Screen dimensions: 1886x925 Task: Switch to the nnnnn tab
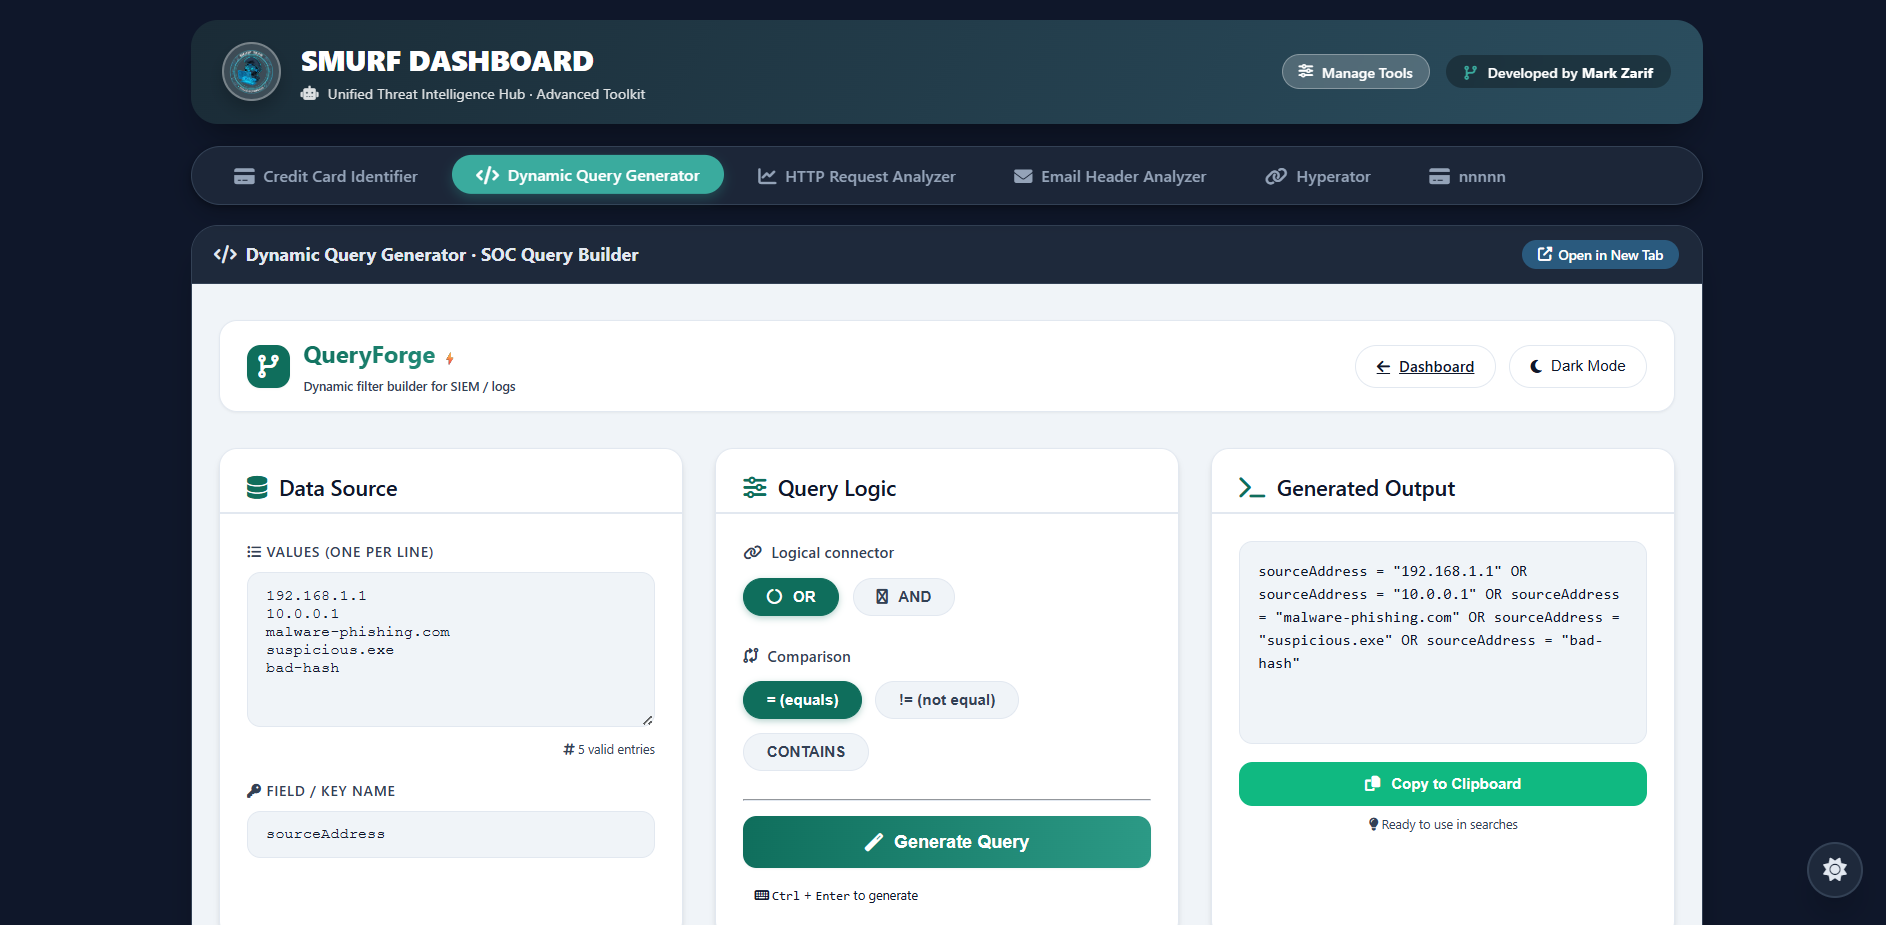click(1467, 176)
